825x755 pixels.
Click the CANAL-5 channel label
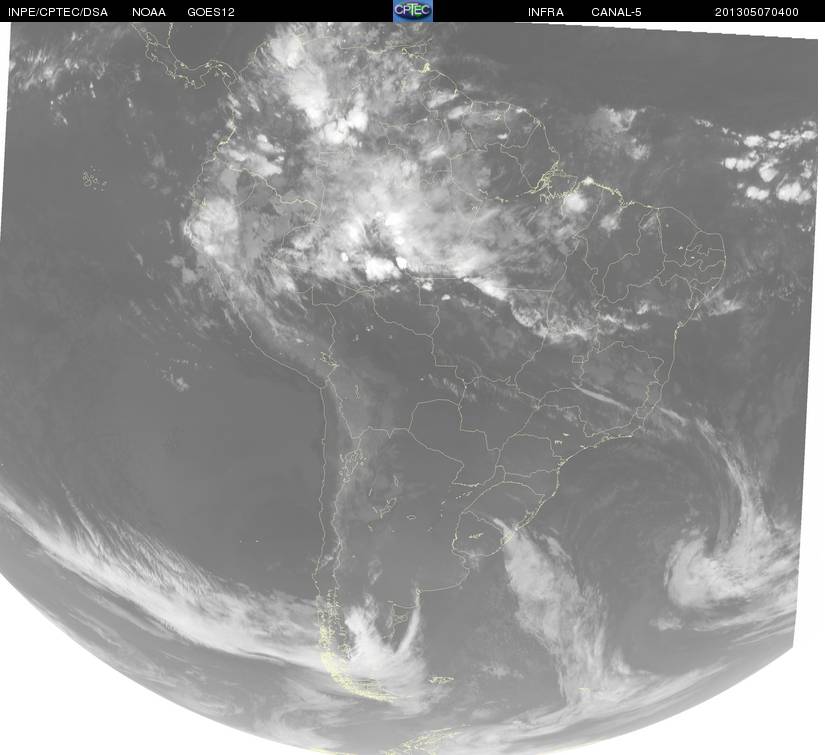(616, 12)
